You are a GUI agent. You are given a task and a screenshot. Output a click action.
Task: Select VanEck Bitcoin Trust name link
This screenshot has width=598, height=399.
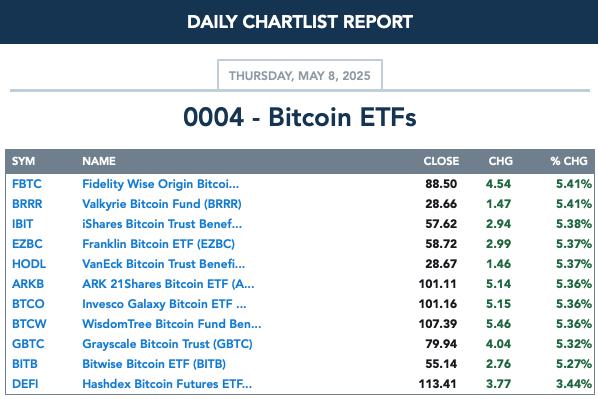click(164, 264)
